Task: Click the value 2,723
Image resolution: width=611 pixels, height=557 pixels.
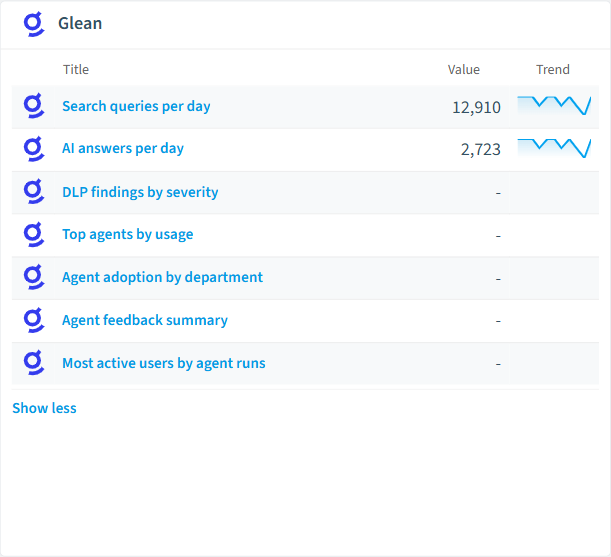Action: point(480,150)
